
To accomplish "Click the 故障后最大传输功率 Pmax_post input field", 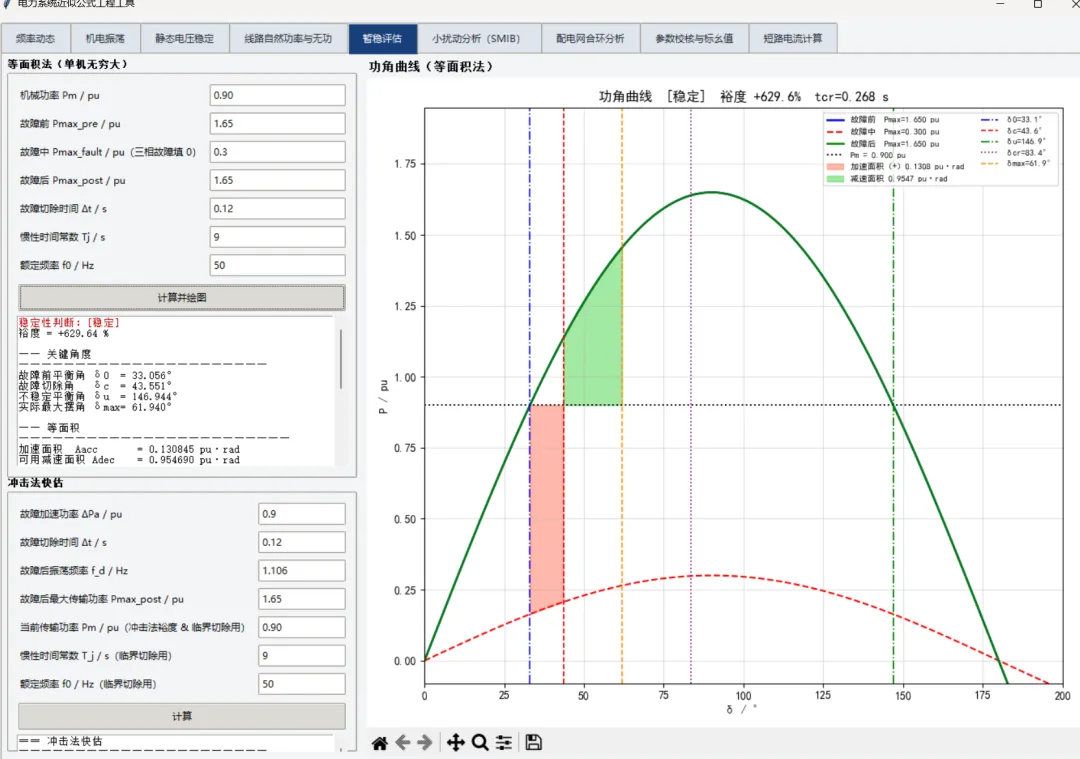I will pyautogui.click(x=302, y=599).
